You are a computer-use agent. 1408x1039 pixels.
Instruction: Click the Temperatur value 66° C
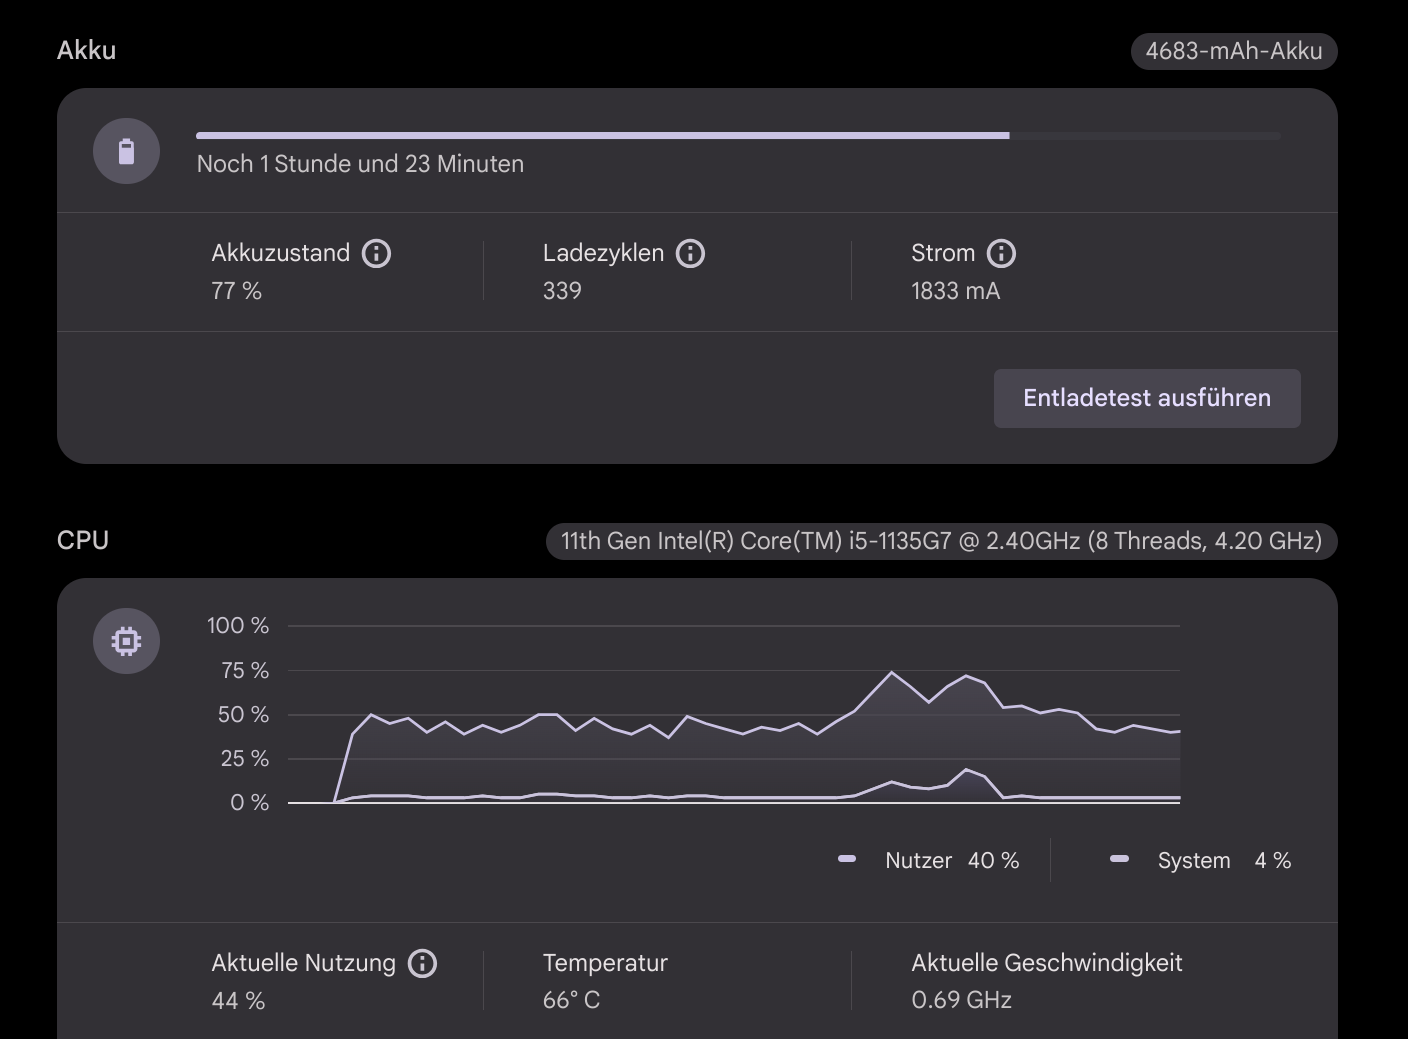571,1000
